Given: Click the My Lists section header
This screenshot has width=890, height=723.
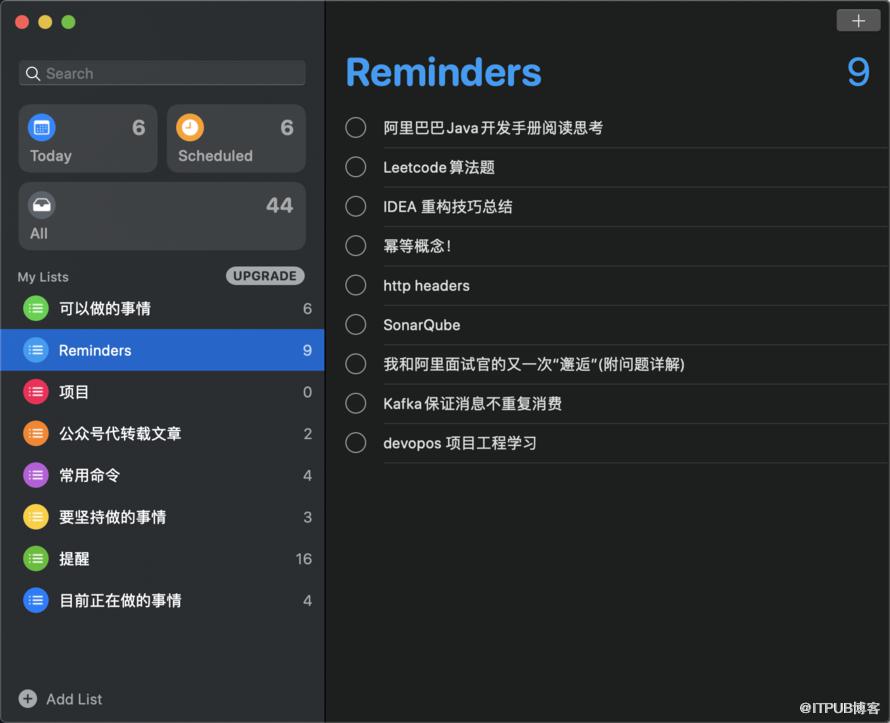Looking at the screenshot, I should coord(43,277).
